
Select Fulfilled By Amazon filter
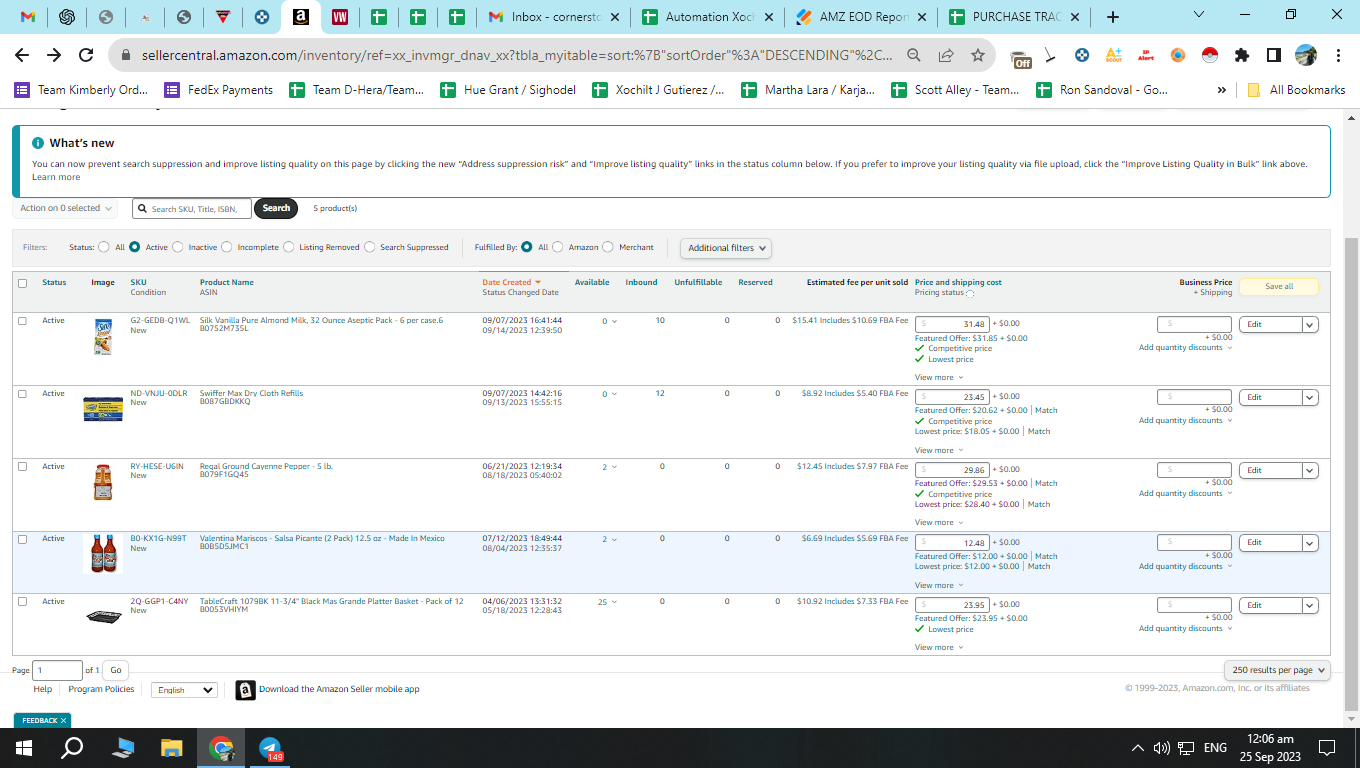pyautogui.click(x=558, y=247)
